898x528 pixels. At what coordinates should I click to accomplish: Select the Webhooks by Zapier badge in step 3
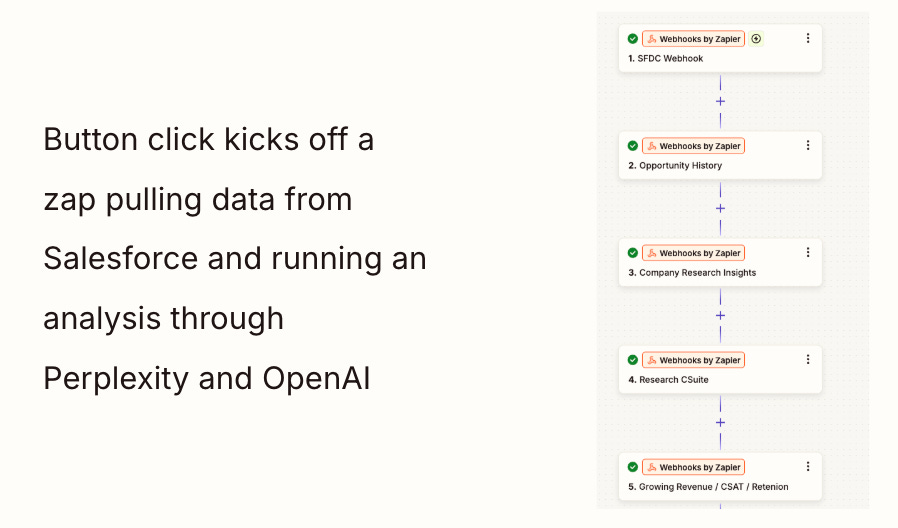(694, 253)
